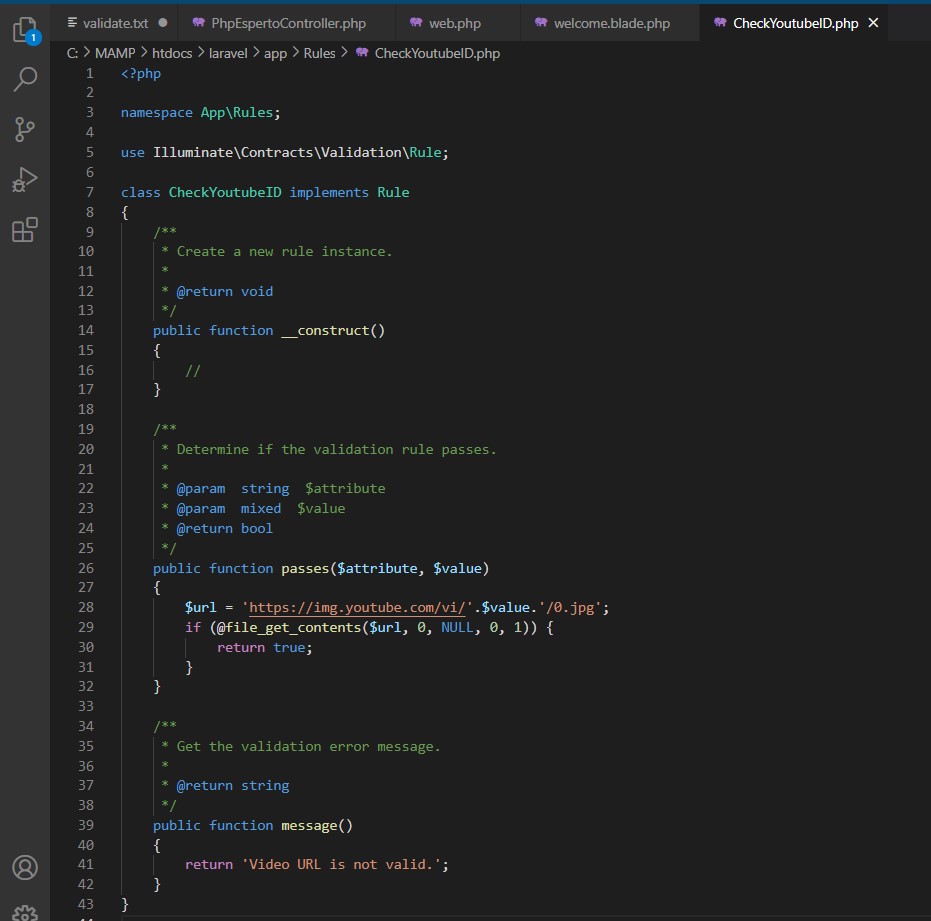The width and height of the screenshot is (931, 921).
Task: Click '@return void' docblock text
Action: tap(225, 292)
